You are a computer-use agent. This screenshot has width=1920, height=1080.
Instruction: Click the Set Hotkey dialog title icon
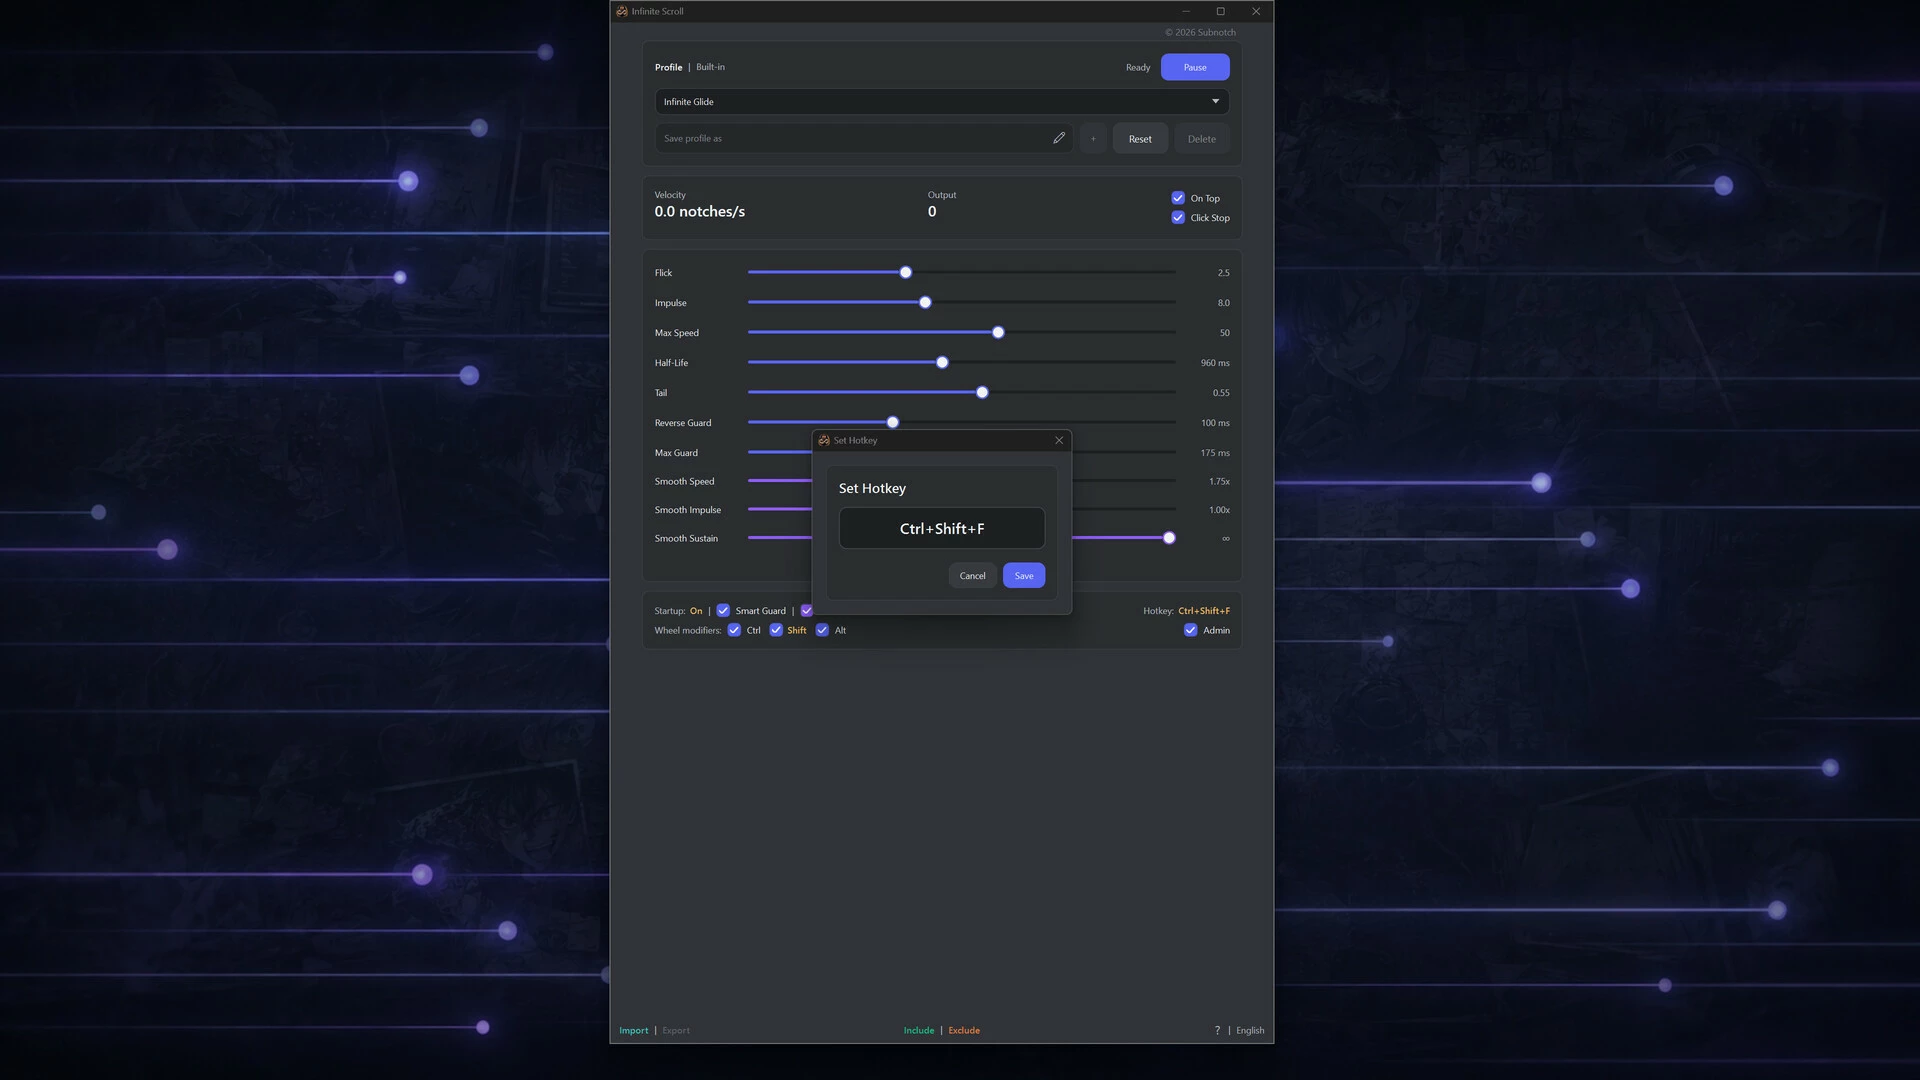824,440
